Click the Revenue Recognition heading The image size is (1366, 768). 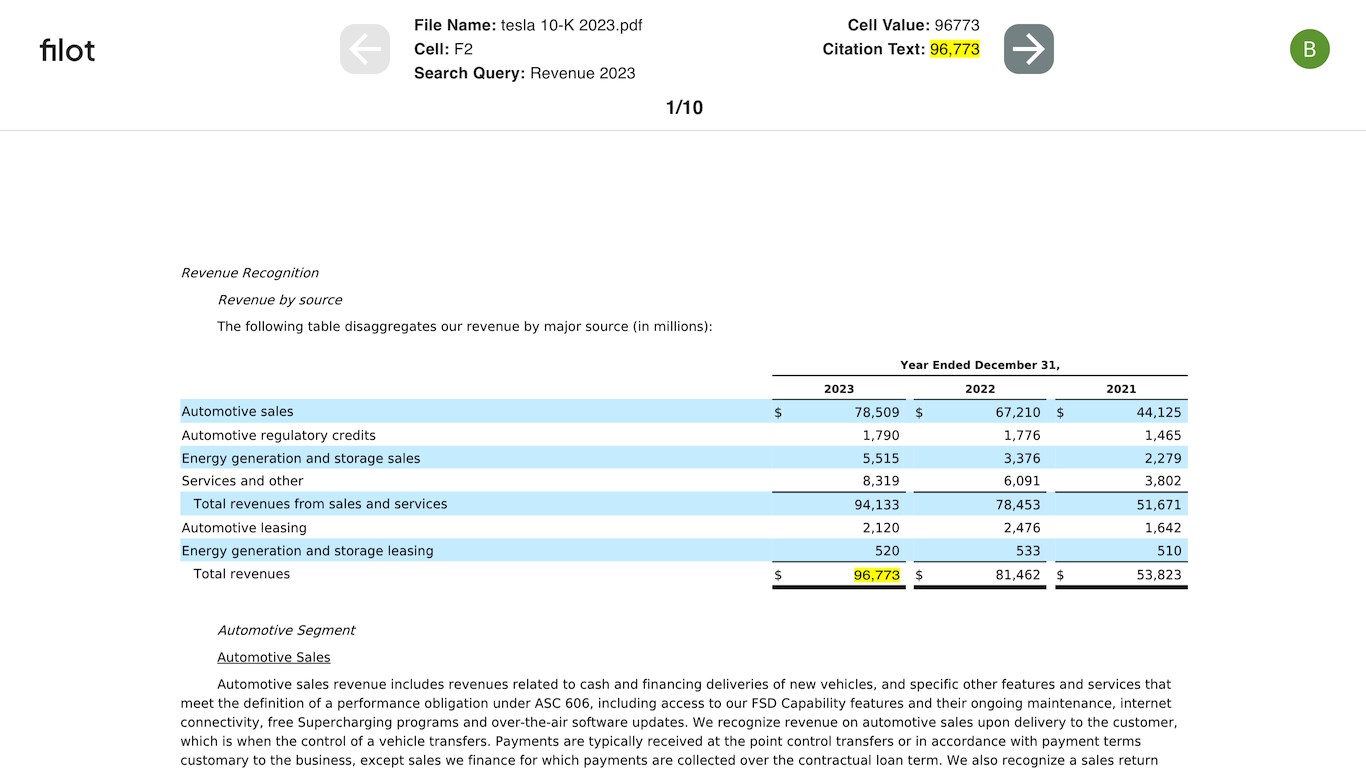(x=249, y=273)
